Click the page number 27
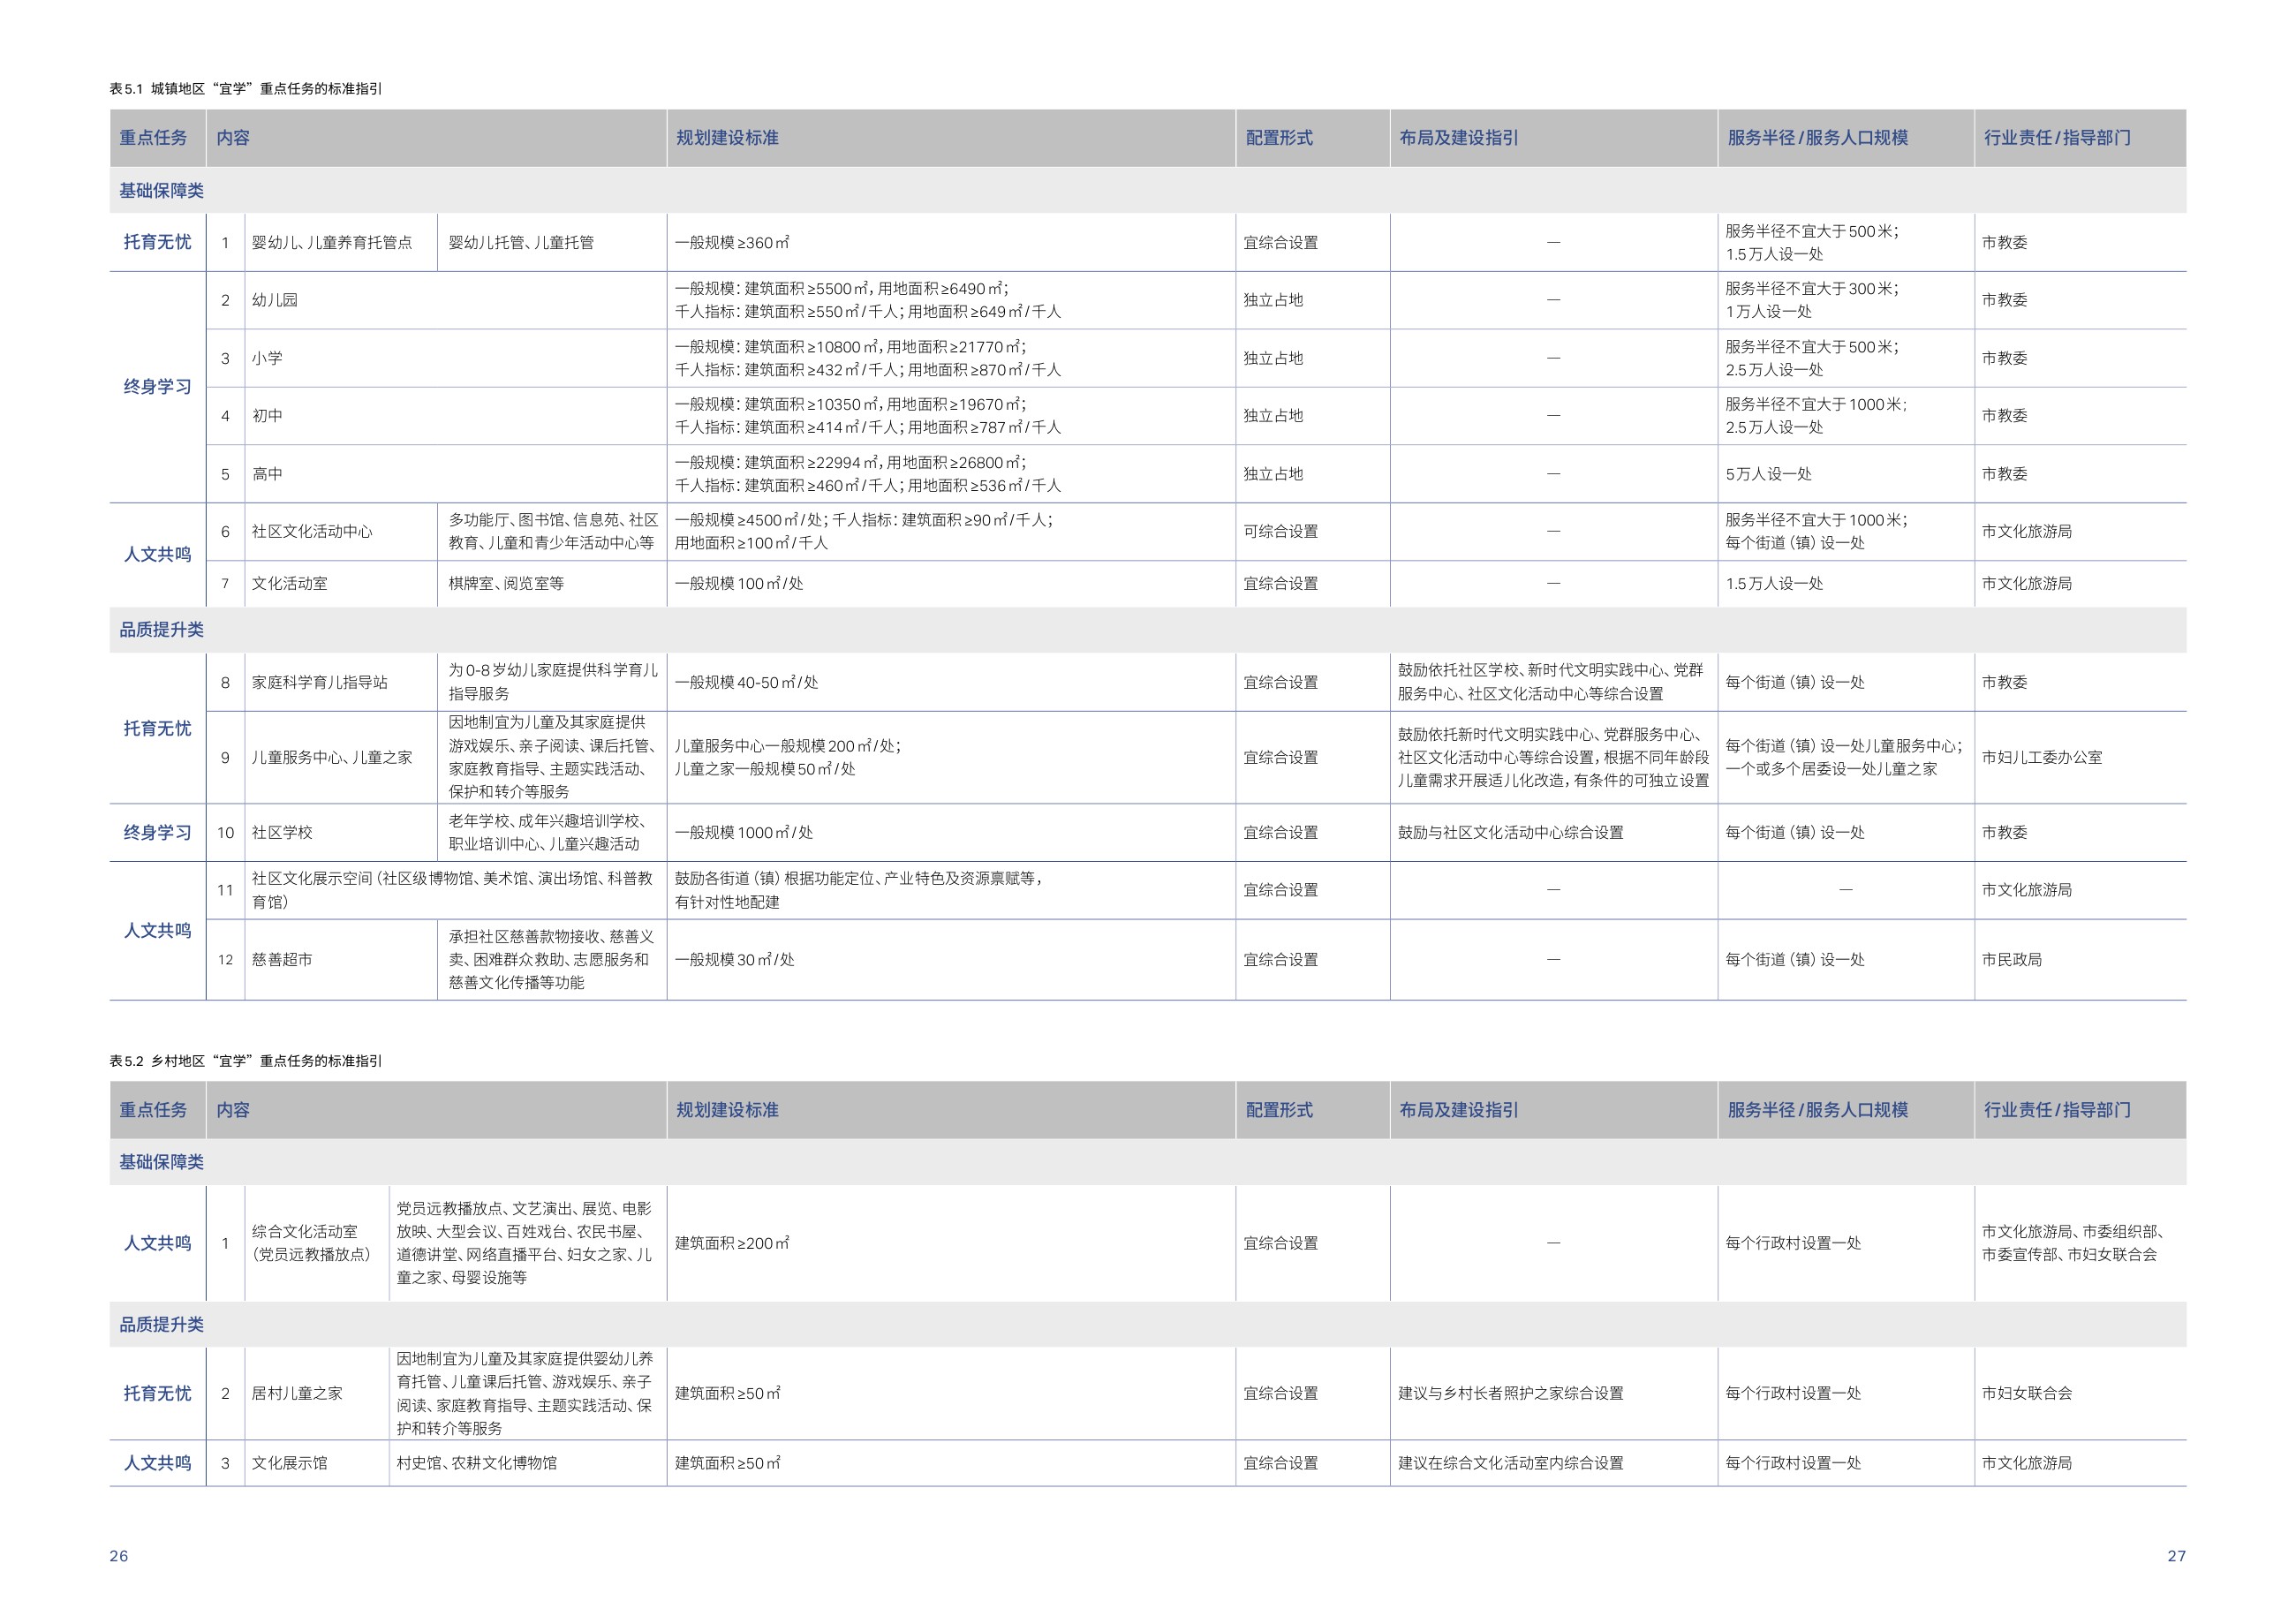 pyautogui.click(x=2176, y=1557)
